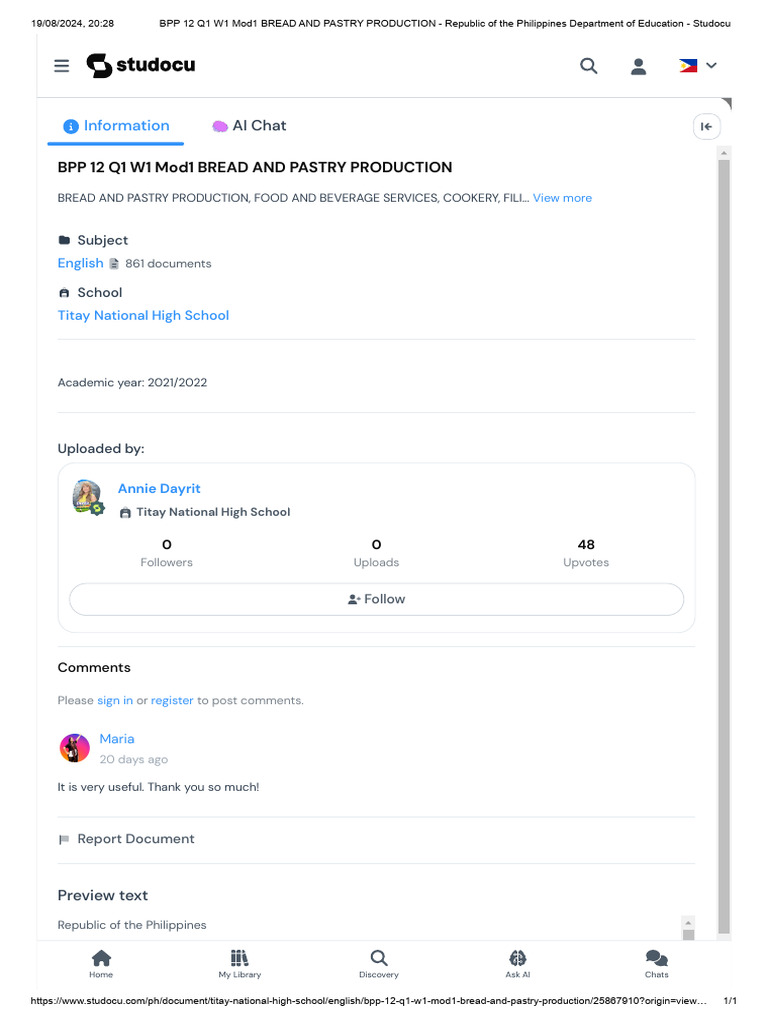Switch to the Information tab
Image resolution: width=768 pixels, height=1024 pixels.
pos(116,126)
